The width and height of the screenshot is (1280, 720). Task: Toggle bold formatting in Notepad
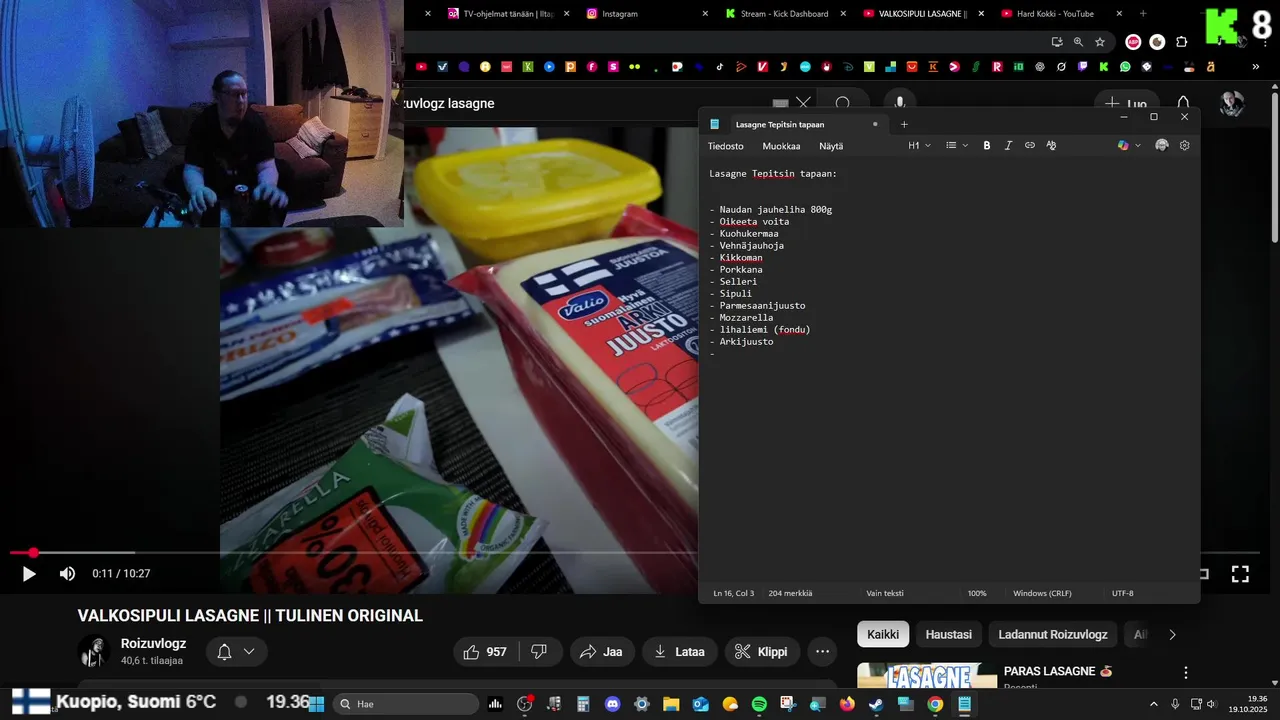(986, 146)
